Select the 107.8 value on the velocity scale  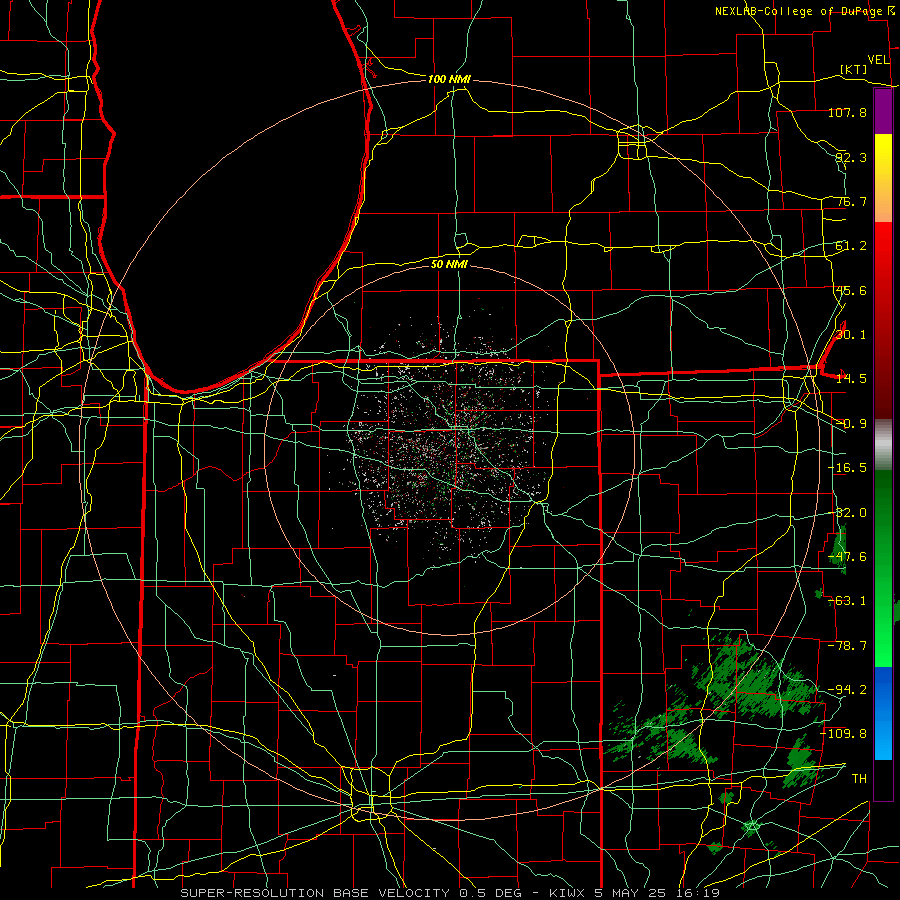[x=847, y=112]
